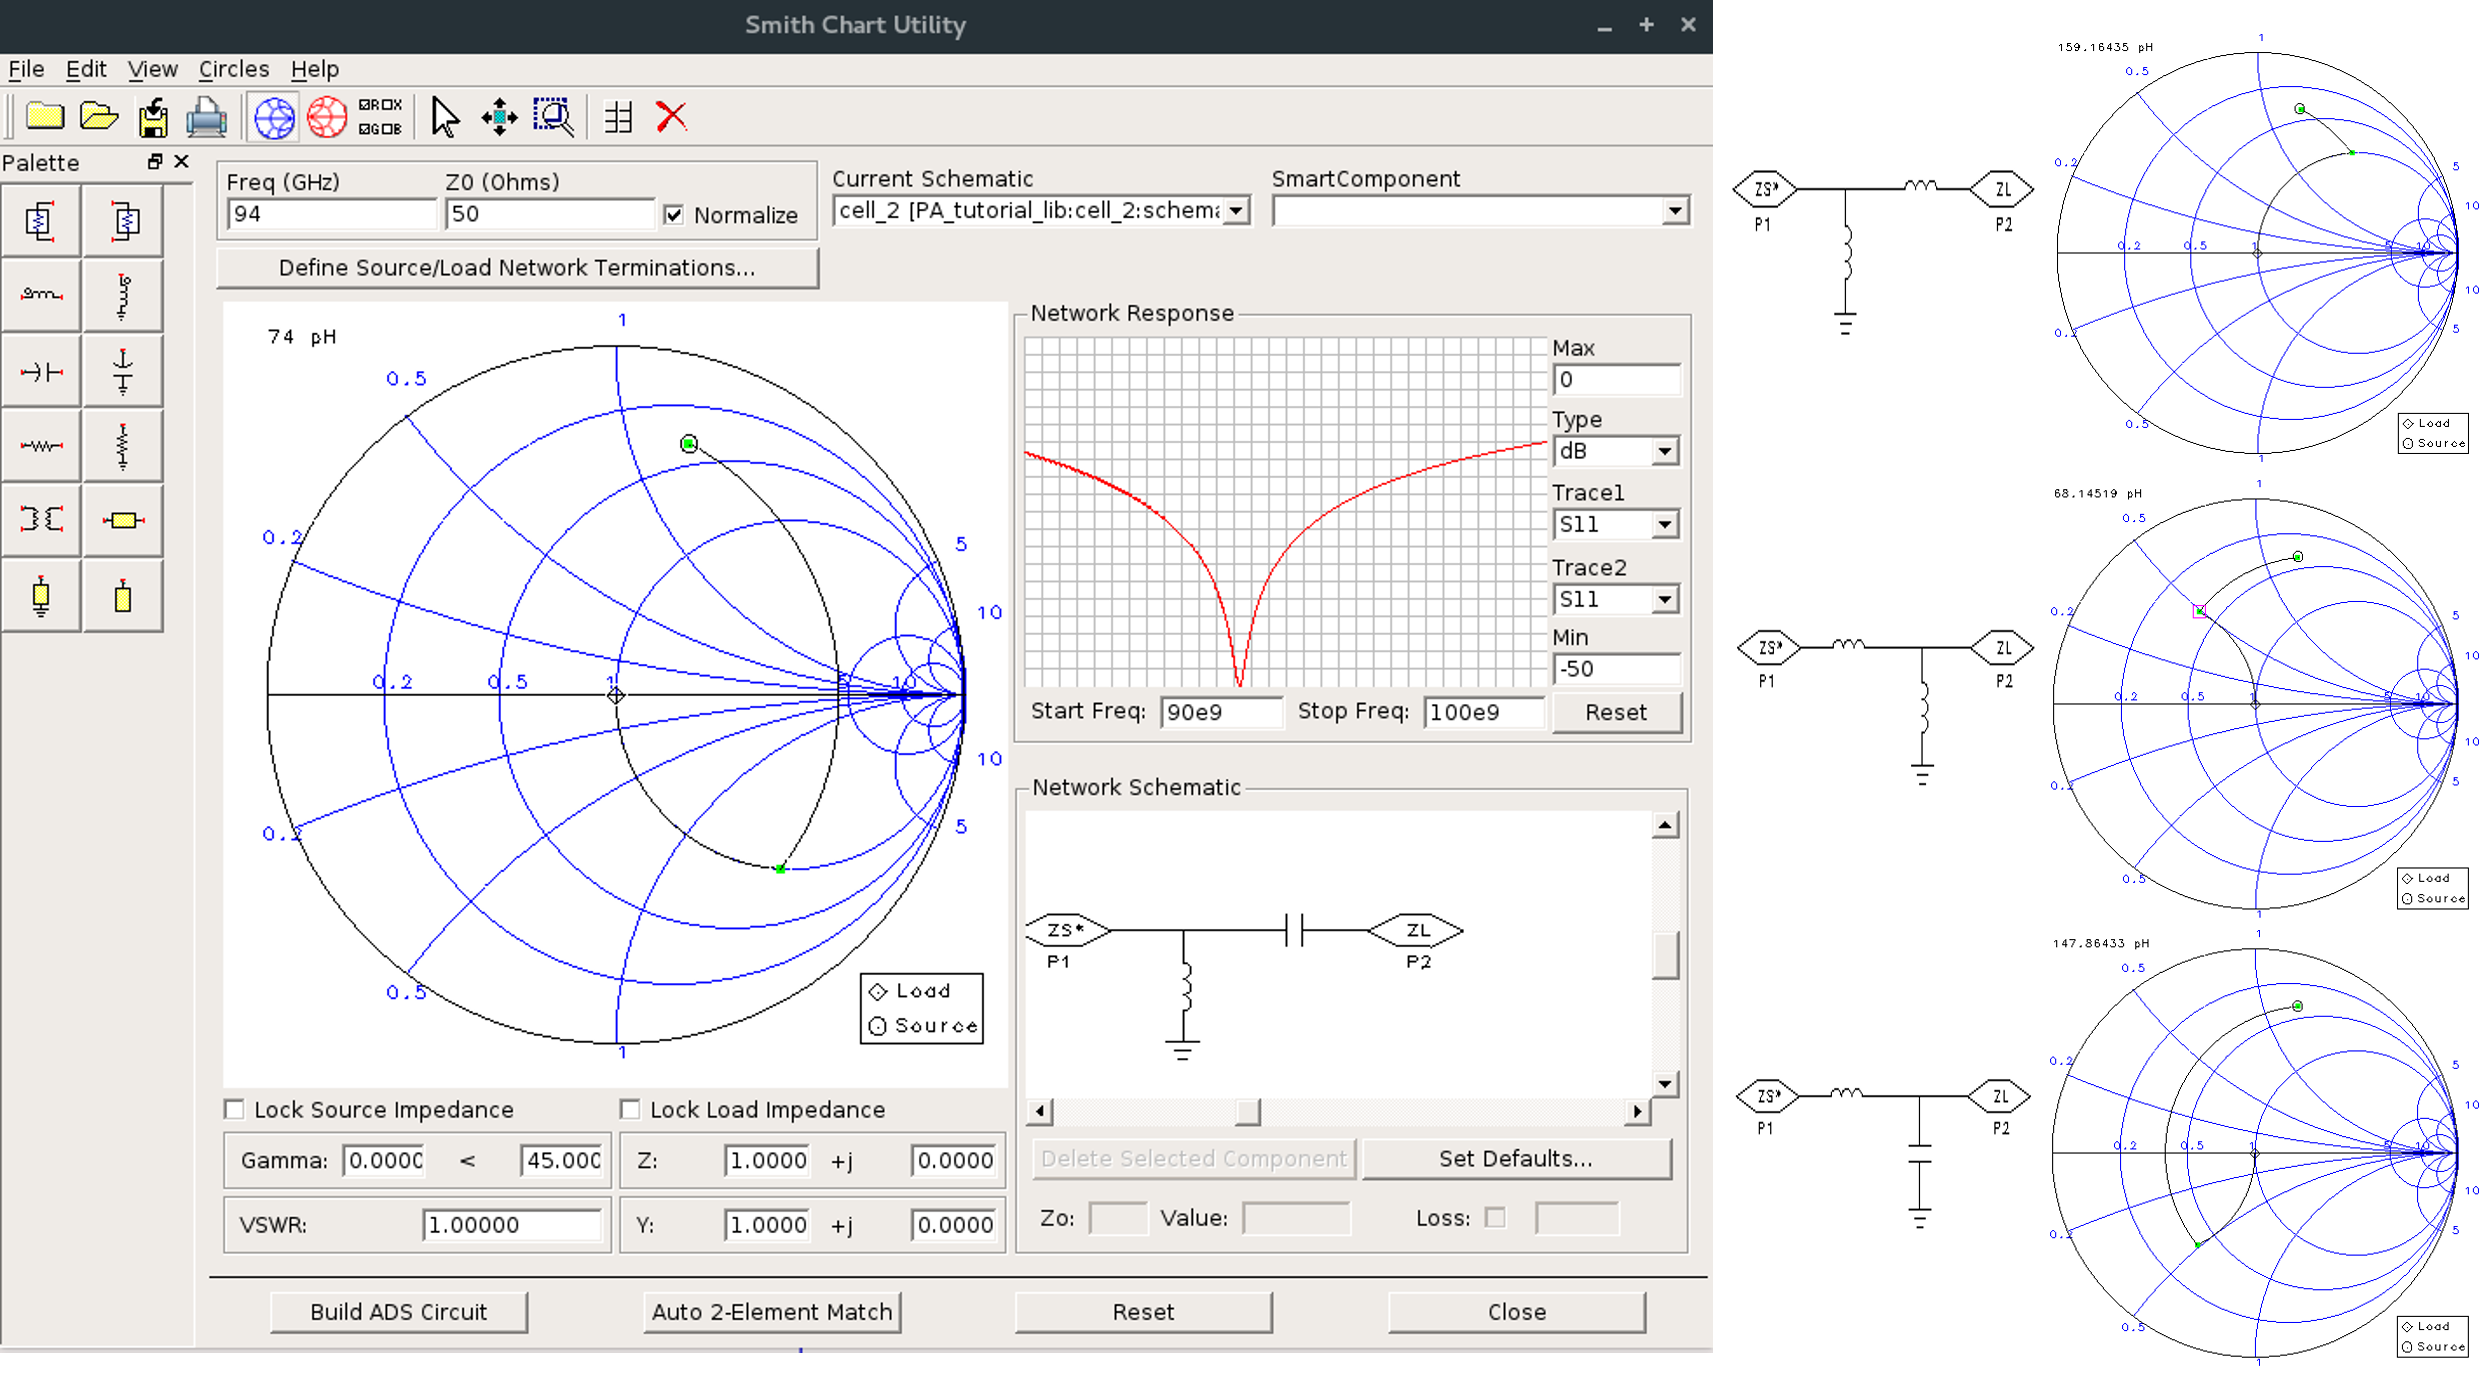The width and height of the screenshot is (2483, 1374).
Task: Close the Palette panel
Action: click(x=181, y=161)
